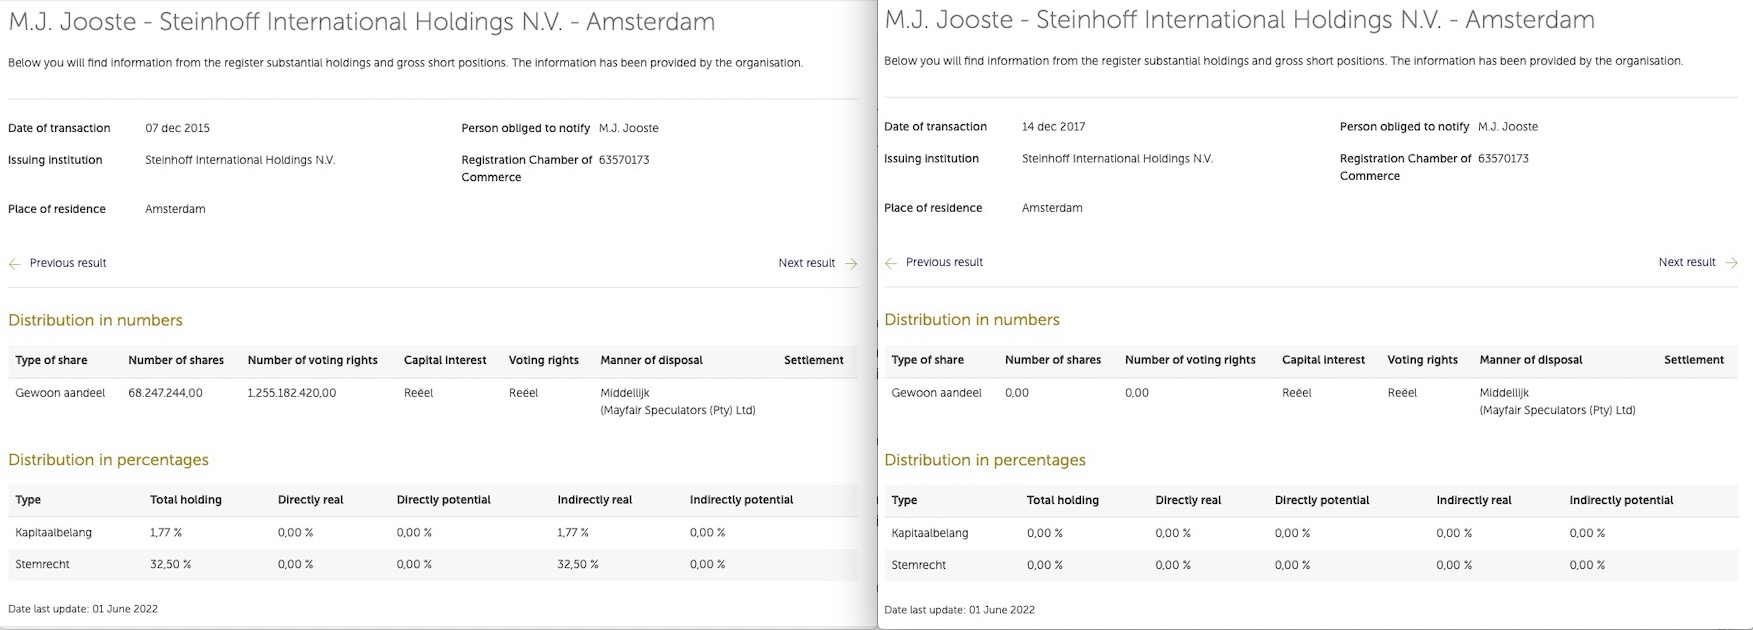
Task: Click left arrow icon in the 07 dec 2015 filing
Action: 15,264
